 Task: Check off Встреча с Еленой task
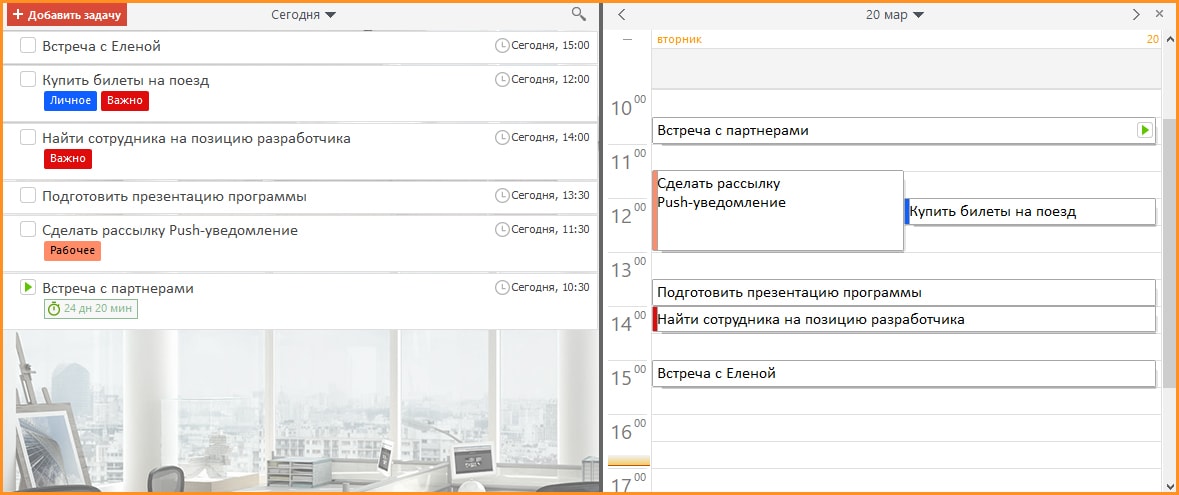[x=28, y=46]
